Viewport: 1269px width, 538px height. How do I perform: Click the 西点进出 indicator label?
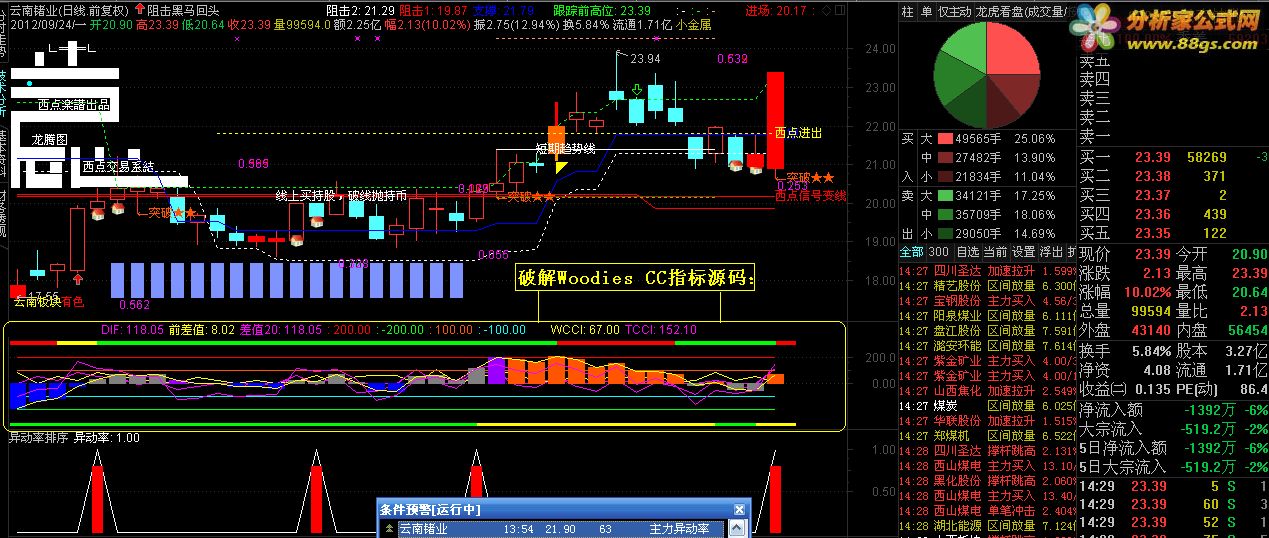tap(798, 133)
